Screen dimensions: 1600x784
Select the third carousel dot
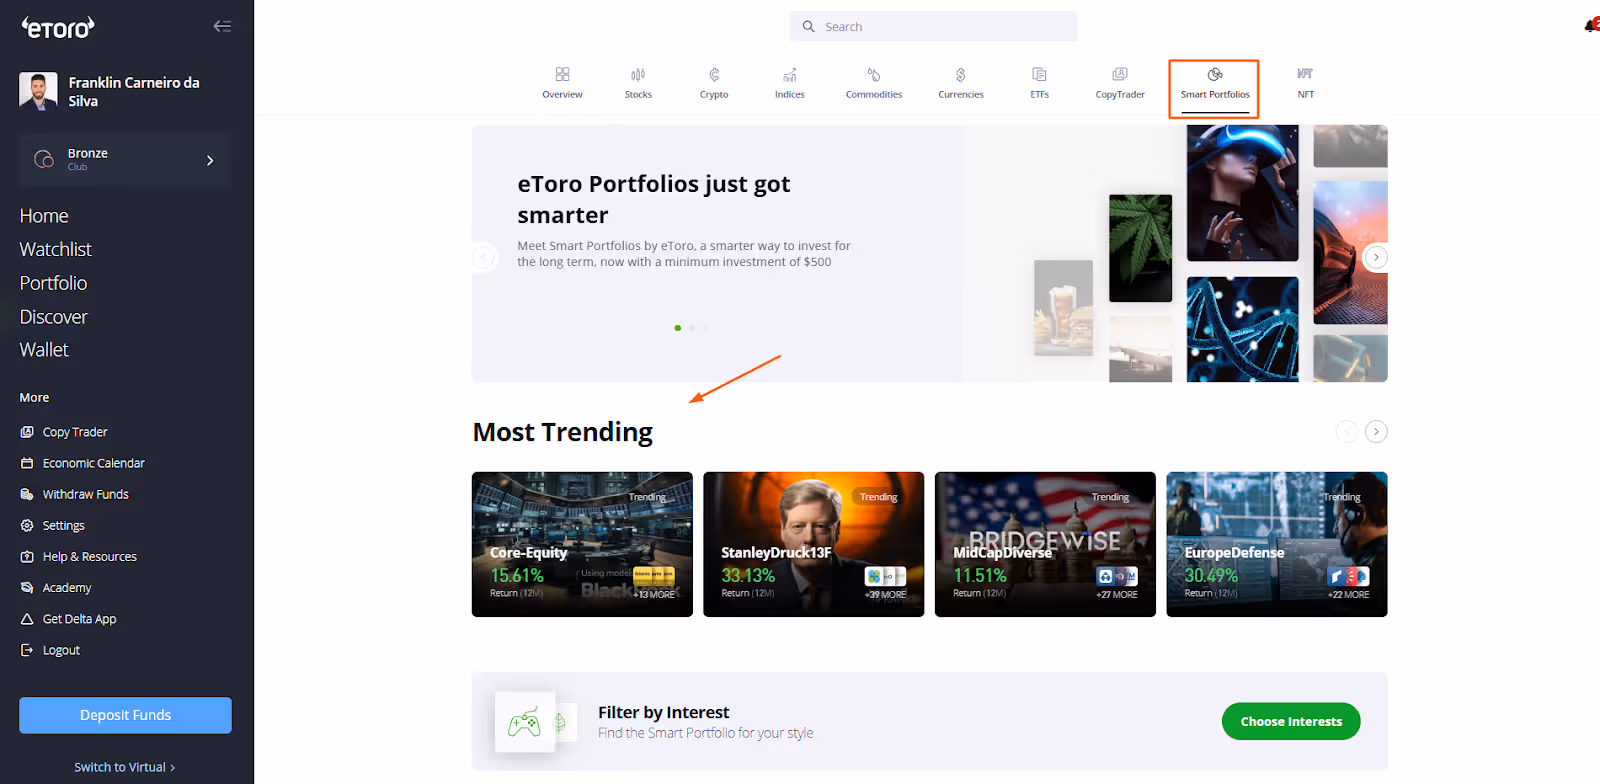705,328
